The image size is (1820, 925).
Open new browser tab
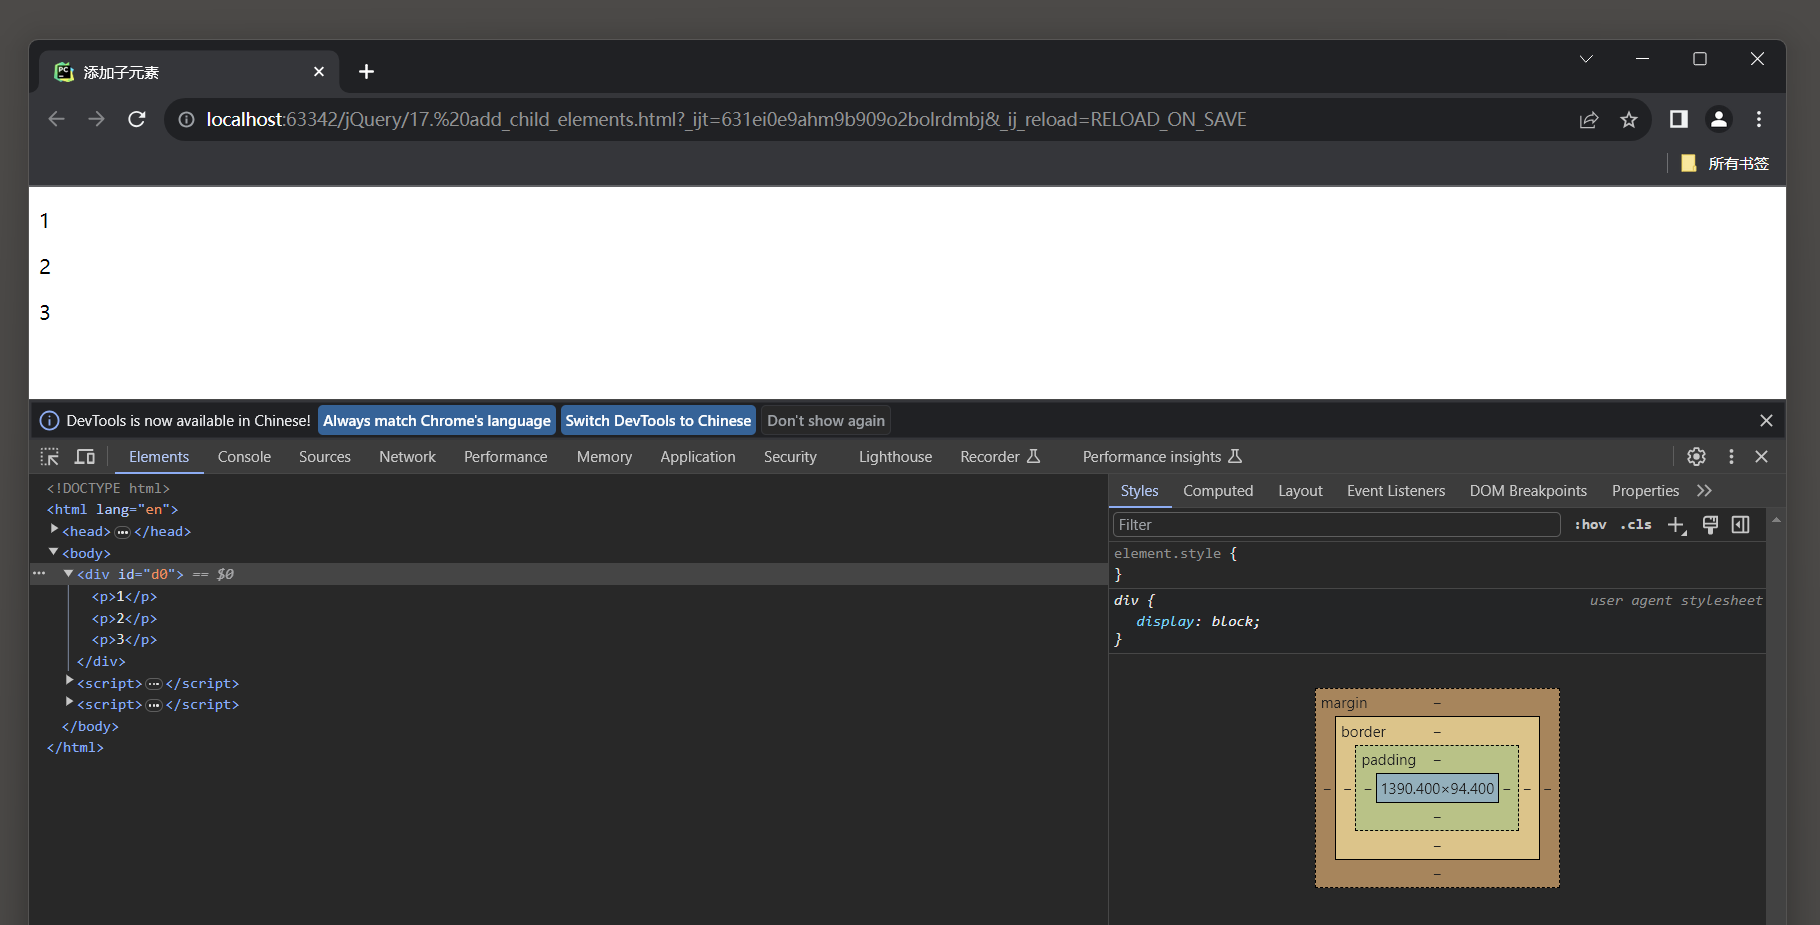pyautogui.click(x=366, y=72)
